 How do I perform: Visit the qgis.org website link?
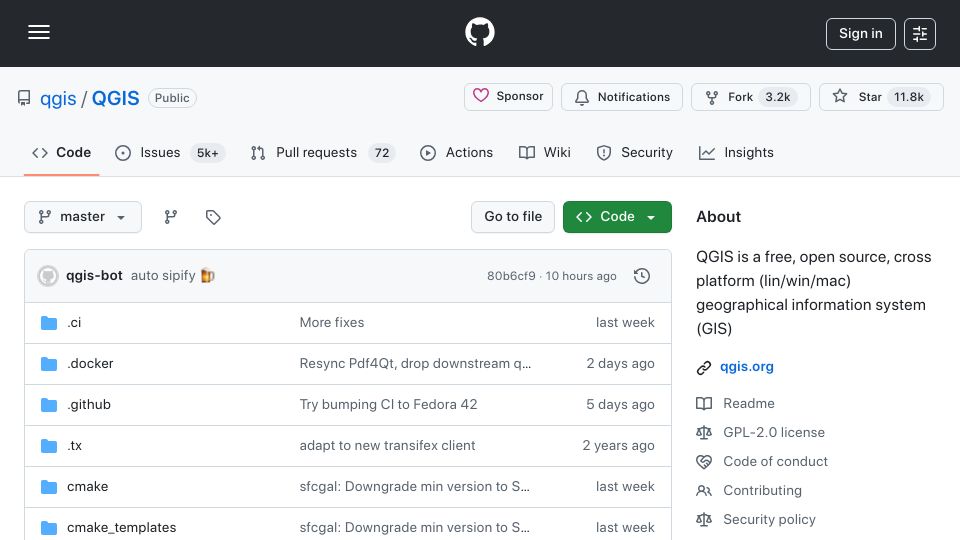pyautogui.click(x=746, y=367)
